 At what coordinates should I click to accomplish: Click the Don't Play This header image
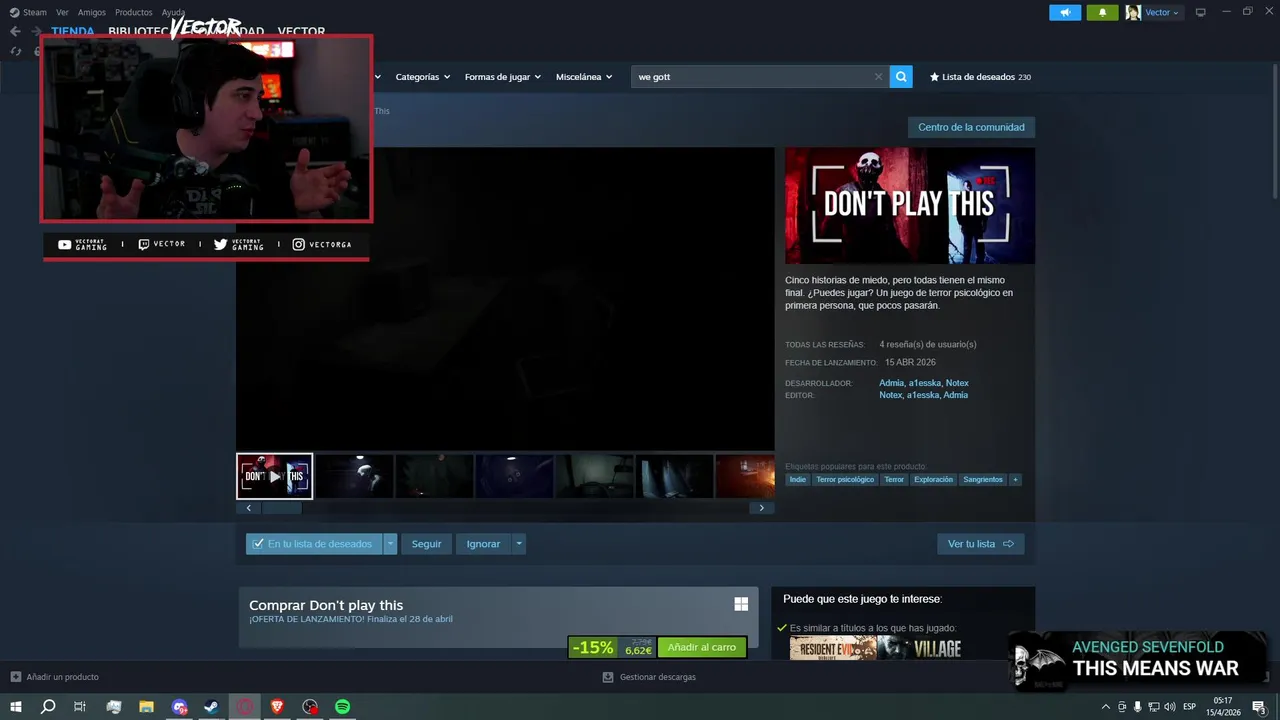[x=910, y=206]
